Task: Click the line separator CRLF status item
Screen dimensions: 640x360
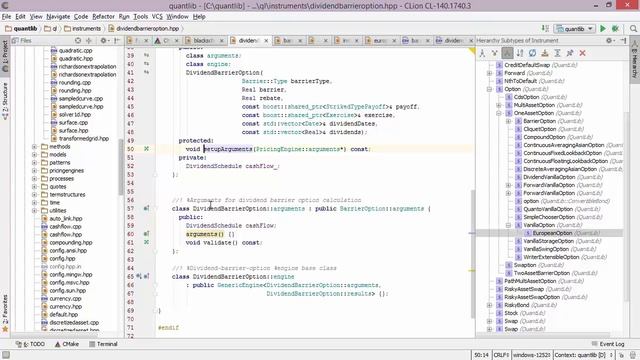Action: (501, 355)
